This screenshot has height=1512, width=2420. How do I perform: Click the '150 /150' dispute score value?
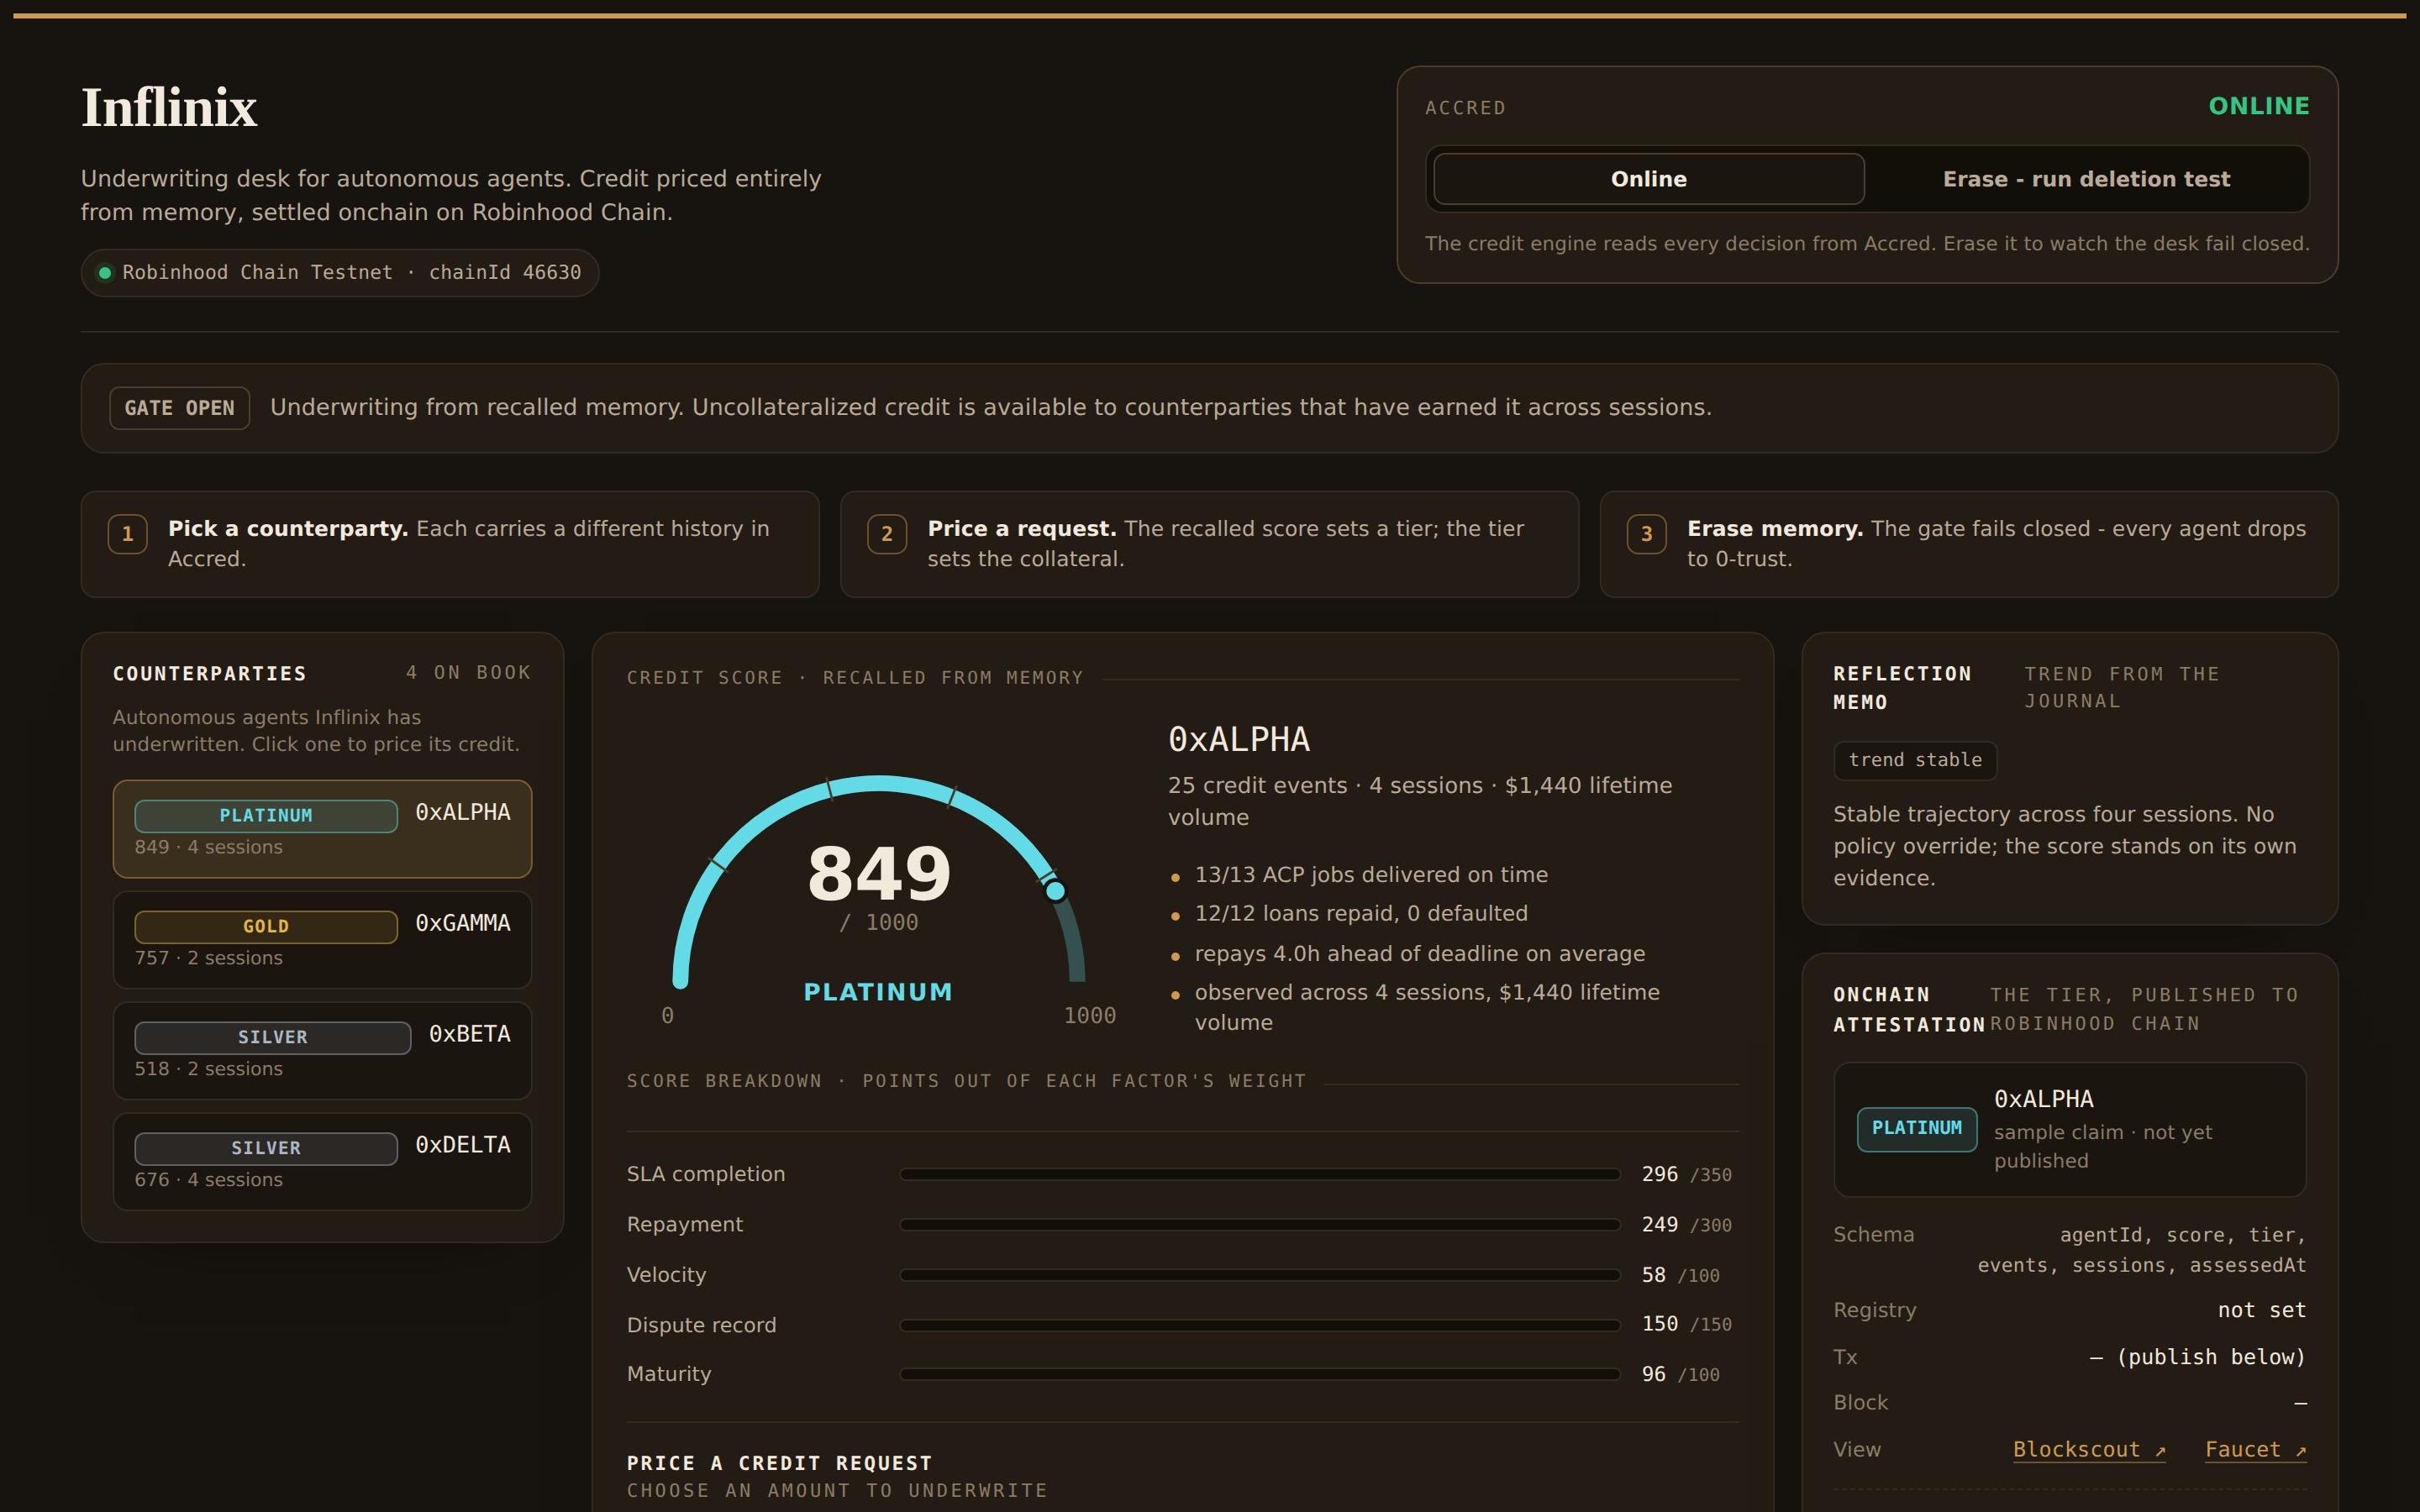(x=1686, y=1324)
